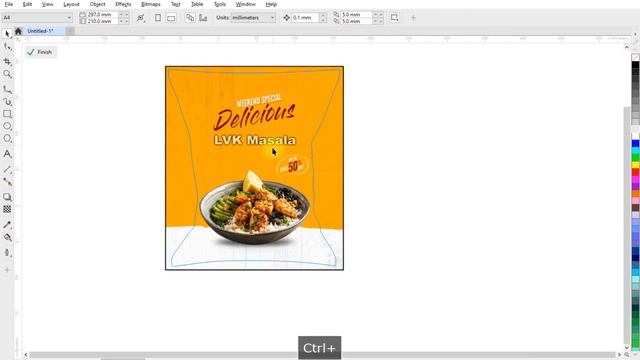Select the Shape tool

click(7, 47)
